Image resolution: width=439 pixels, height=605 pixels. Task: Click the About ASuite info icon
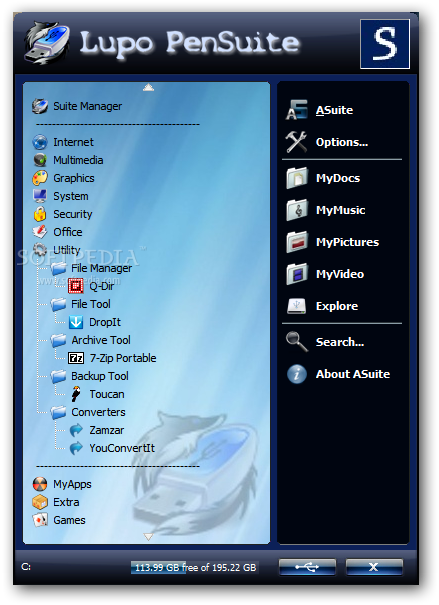297,374
